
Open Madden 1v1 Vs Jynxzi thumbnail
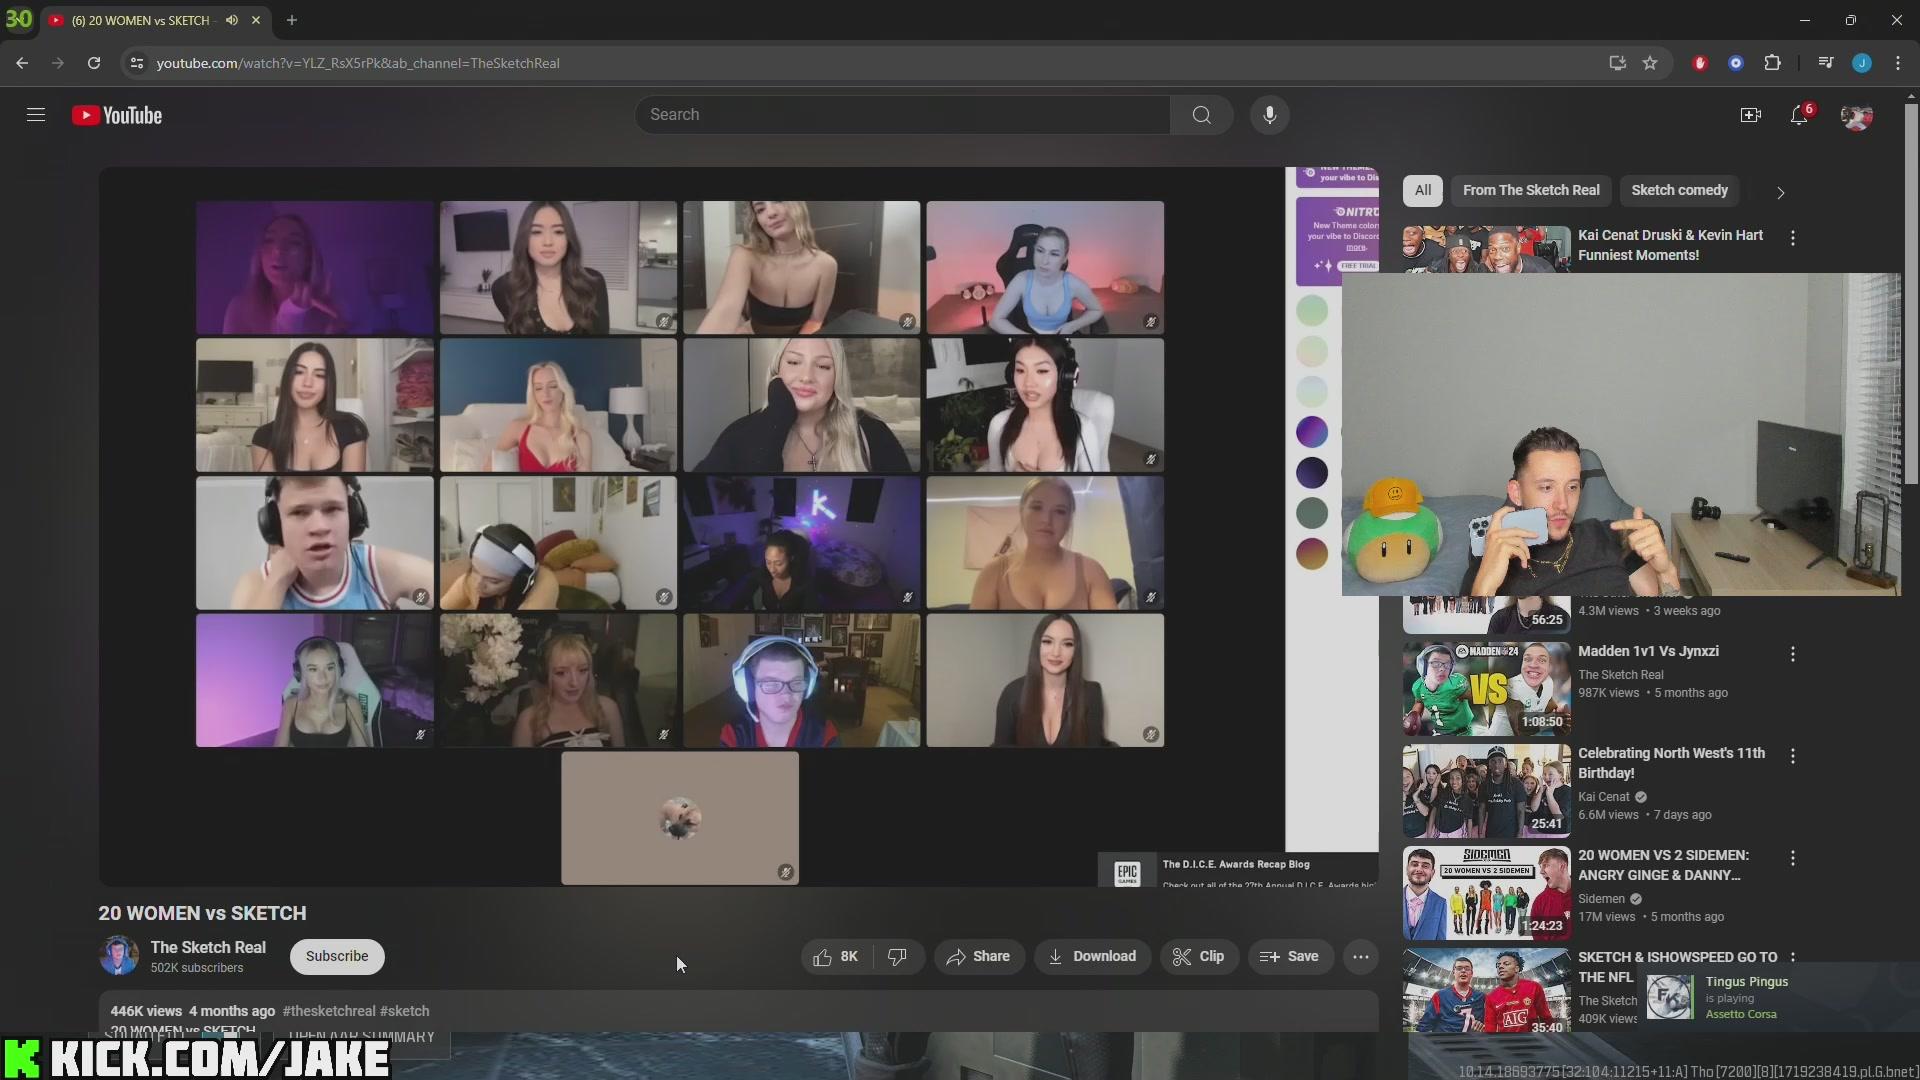[1486, 689]
